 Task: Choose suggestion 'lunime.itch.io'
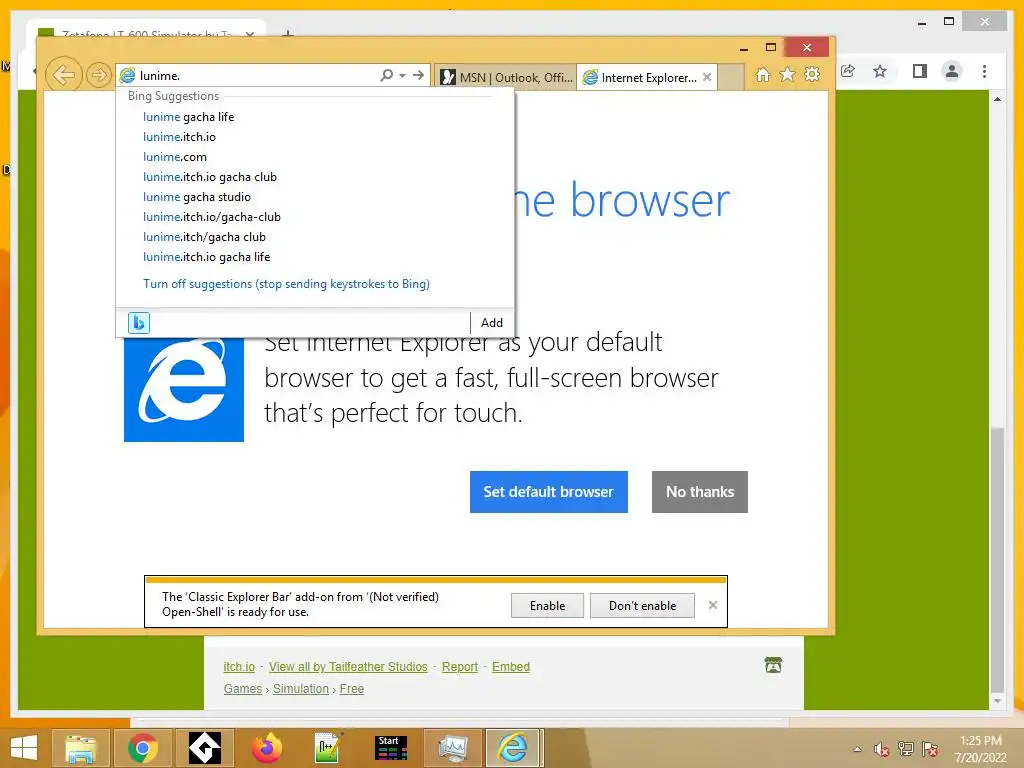[x=180, y=137]
